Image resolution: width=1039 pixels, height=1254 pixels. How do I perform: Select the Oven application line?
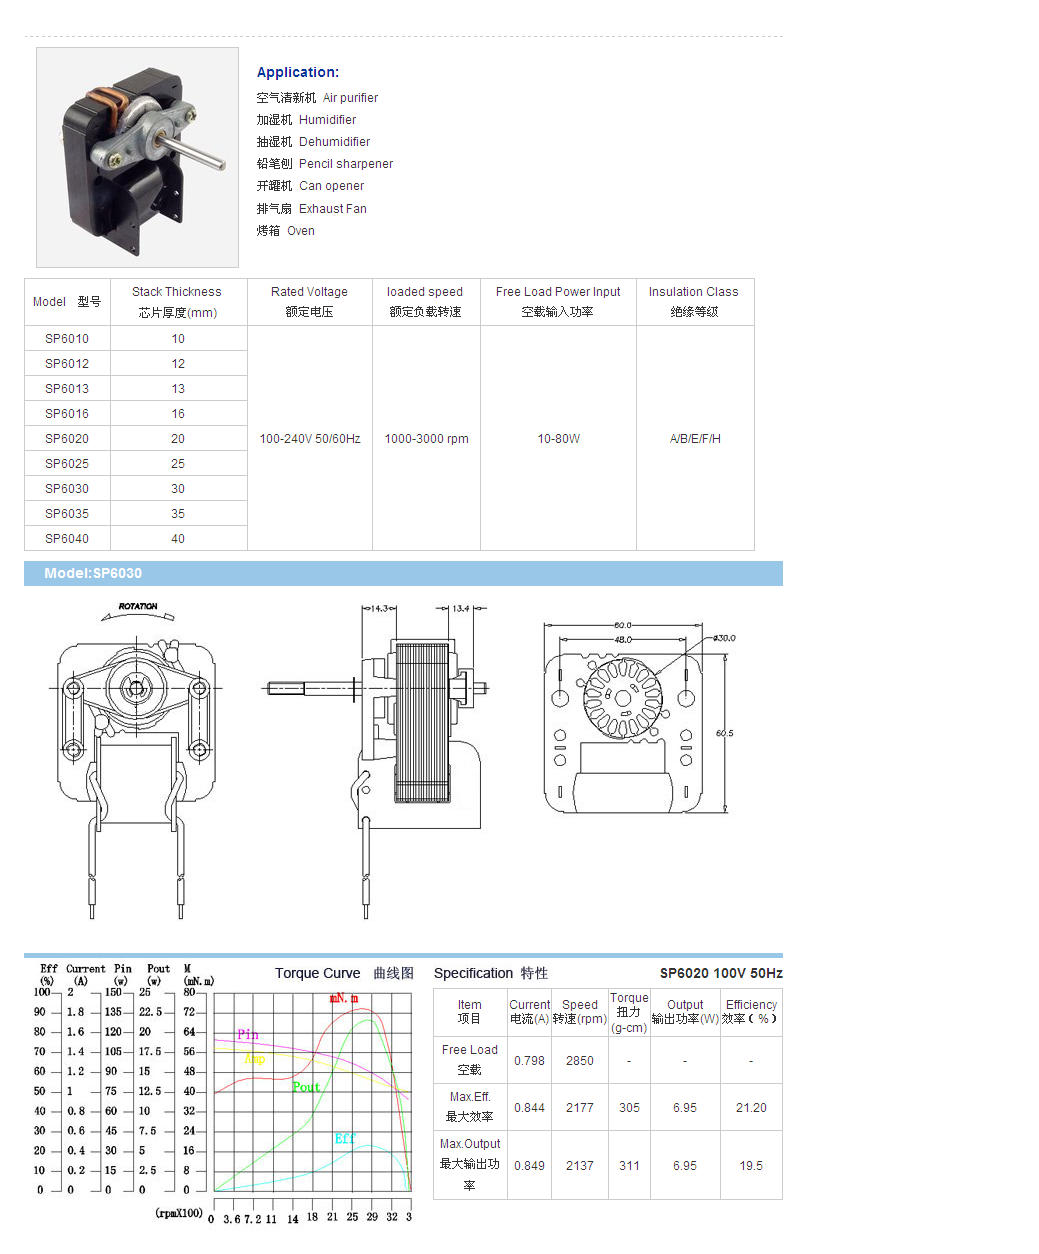click(x=285, y=231)
